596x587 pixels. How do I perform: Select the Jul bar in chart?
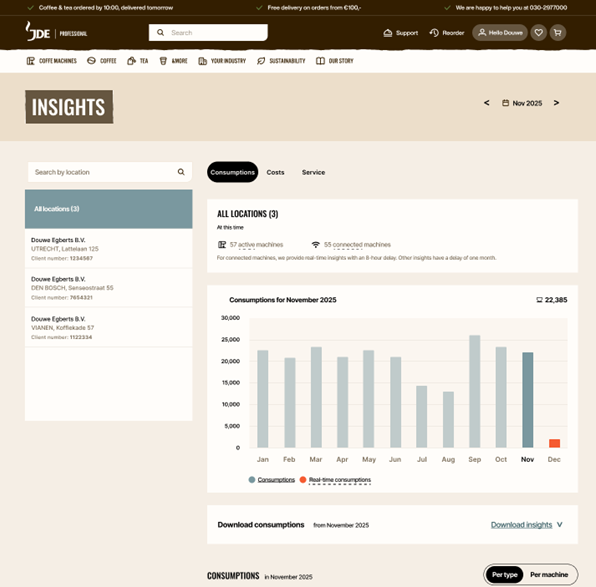point(422,417)
